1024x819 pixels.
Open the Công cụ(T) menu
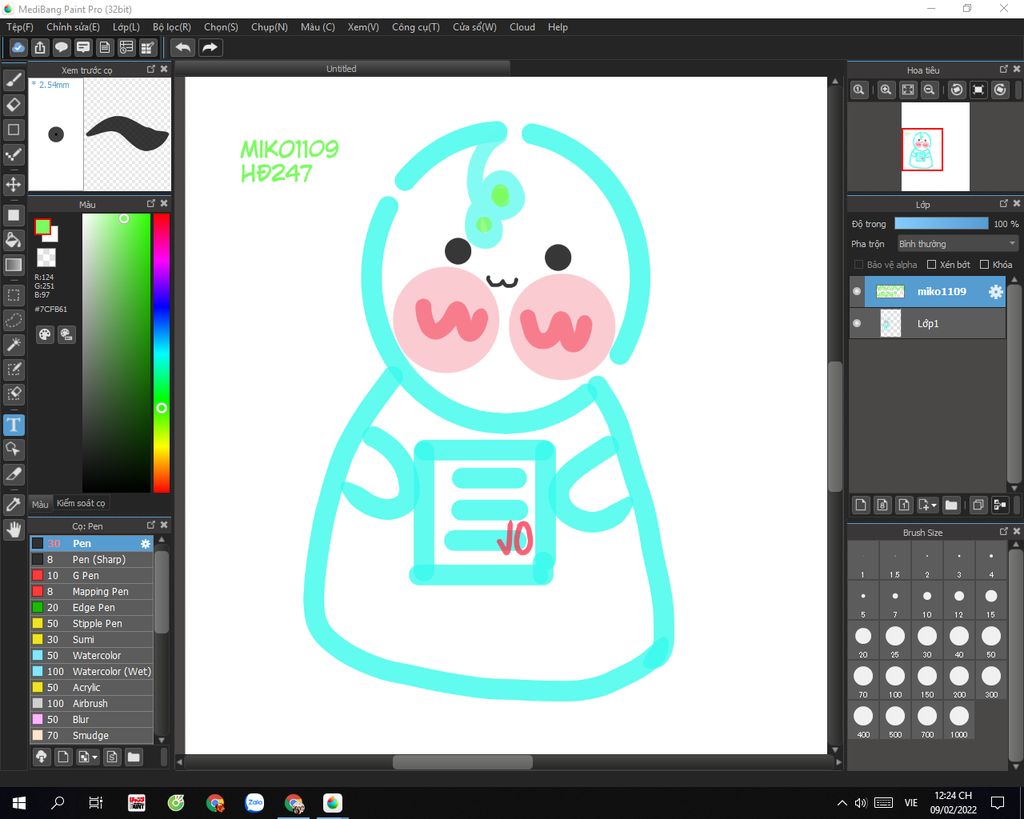click(x=415, y=27)
